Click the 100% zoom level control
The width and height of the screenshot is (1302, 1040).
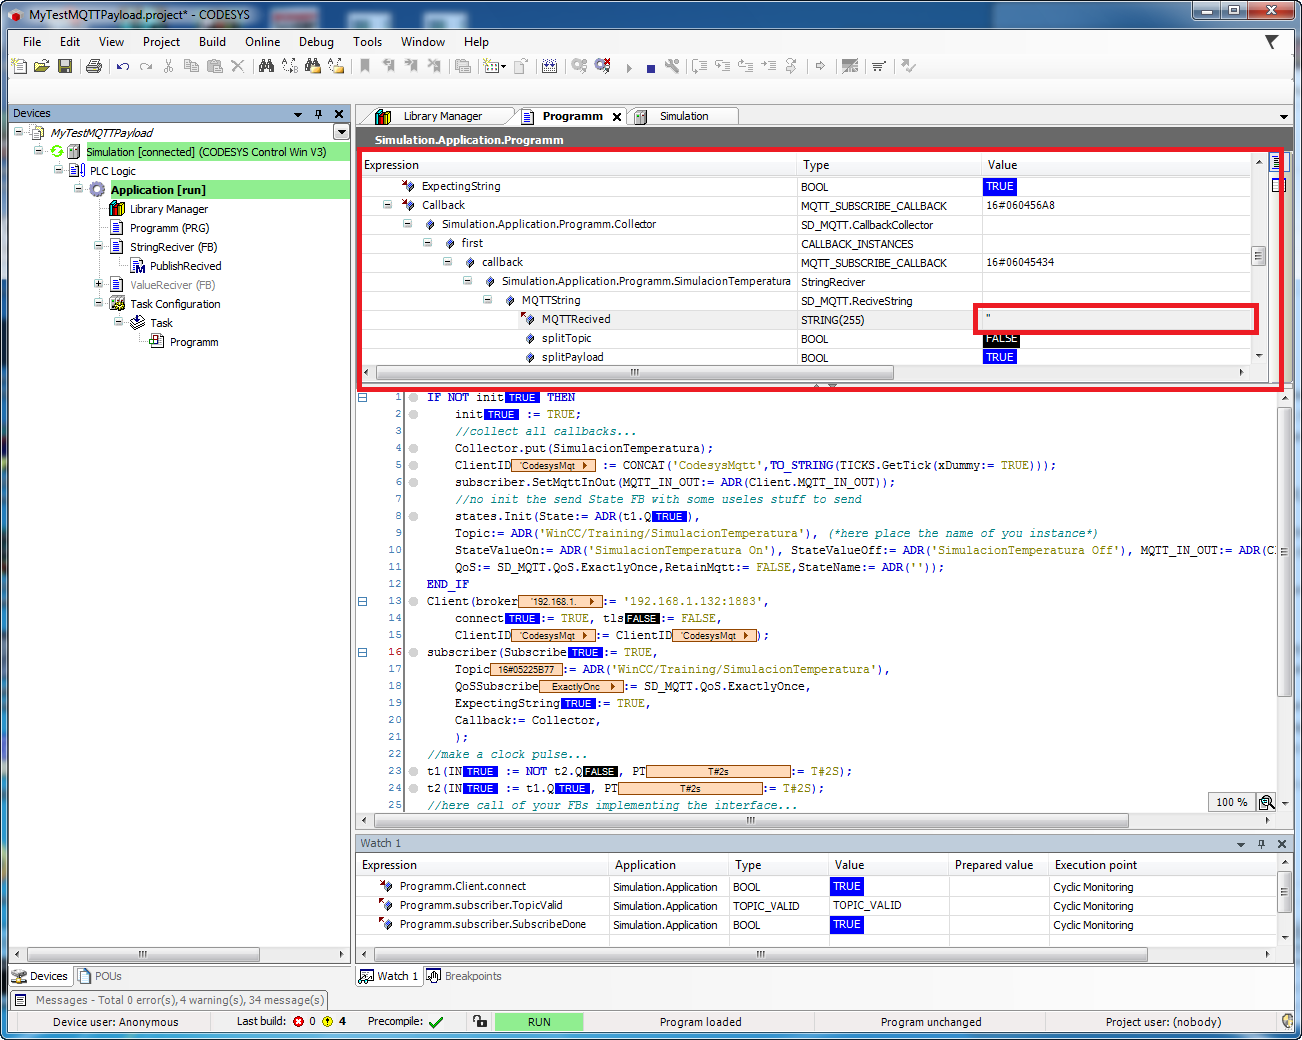(1231, 802)
